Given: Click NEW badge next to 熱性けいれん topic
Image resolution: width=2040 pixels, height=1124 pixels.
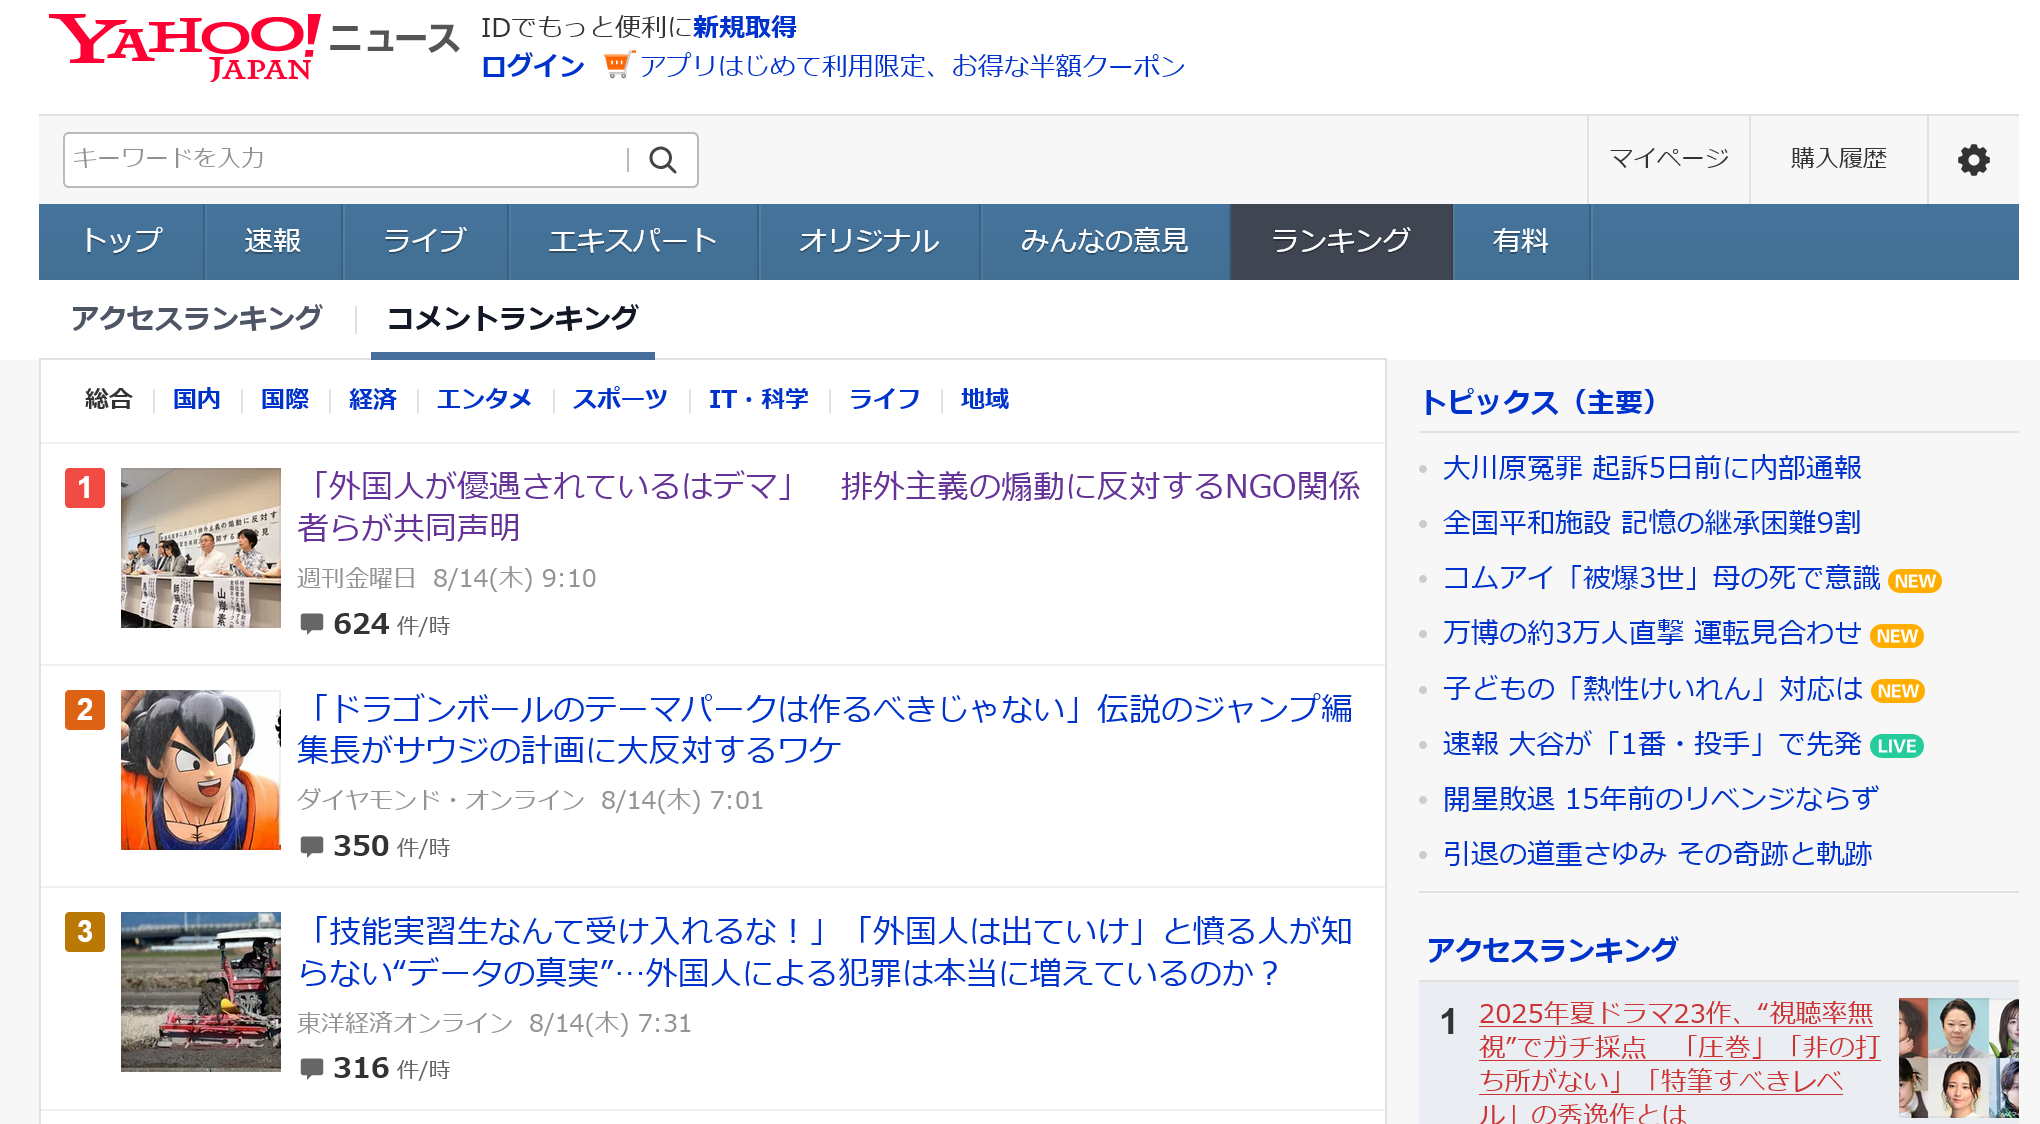Looking at the screenshot, I should (x=1898, y=691).
